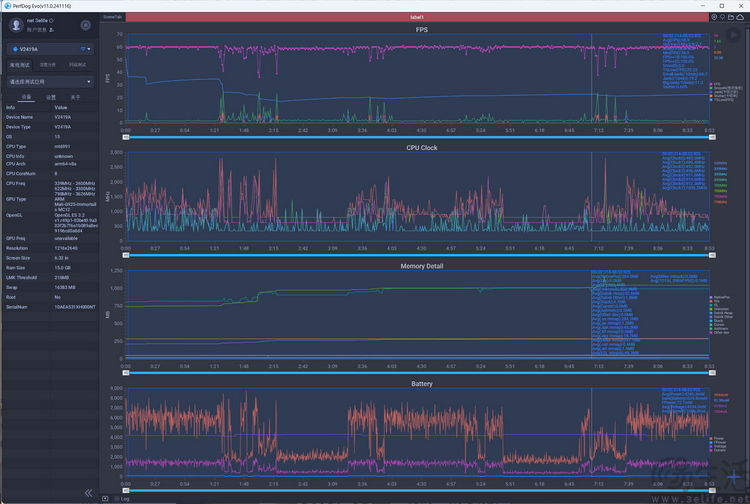
Task: Click the SceneTab tab
Action: 112,17
